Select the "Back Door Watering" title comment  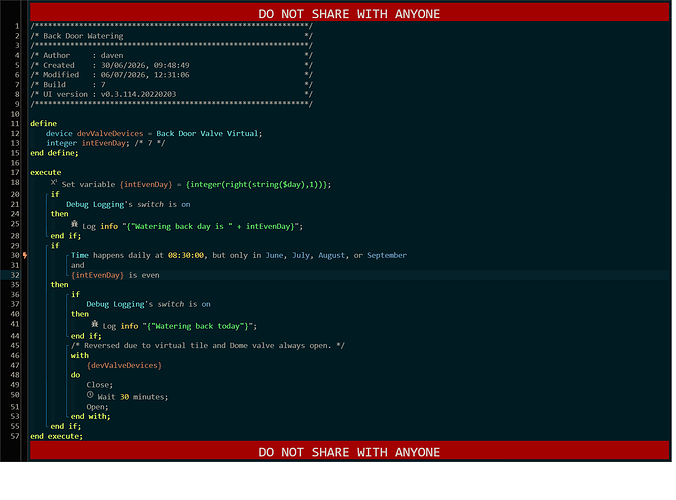click(x=83, y=36)
